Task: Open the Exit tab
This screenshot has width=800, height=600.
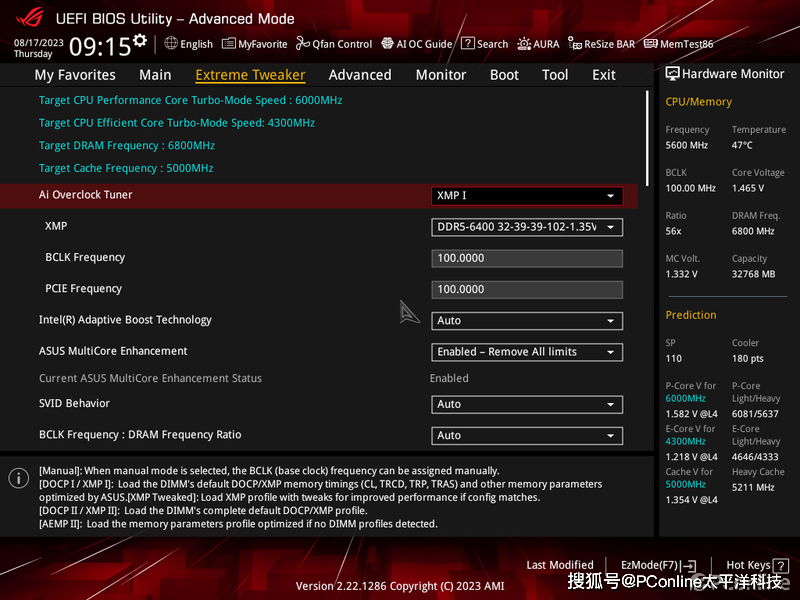Action: [604, 75]
